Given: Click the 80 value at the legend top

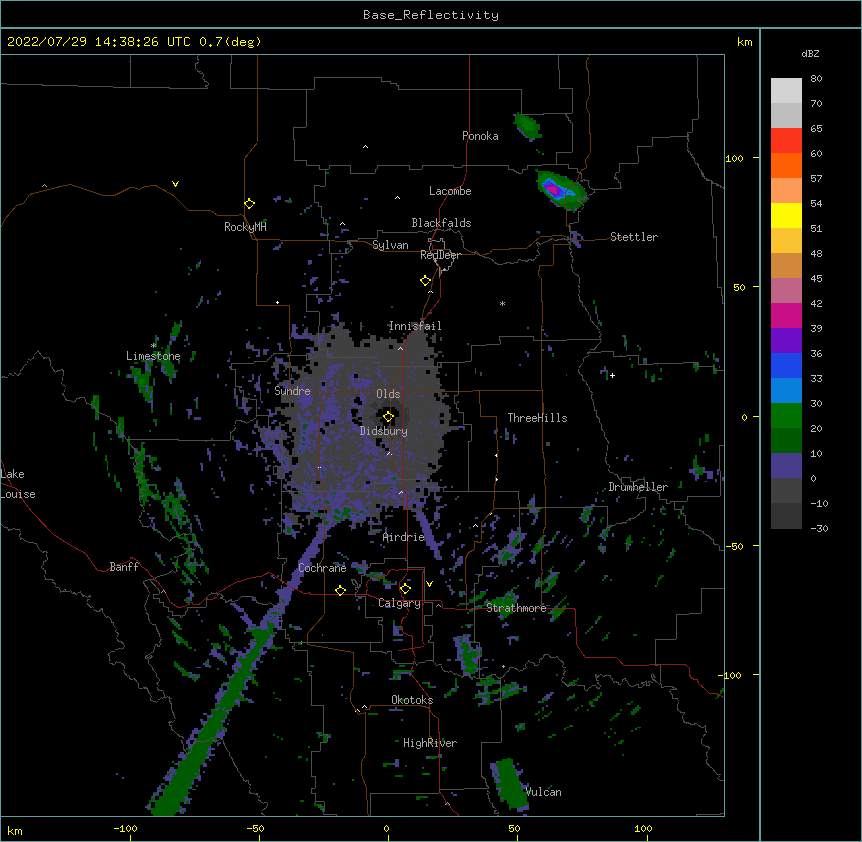Looking at the screenshot, I should point(816,79).
